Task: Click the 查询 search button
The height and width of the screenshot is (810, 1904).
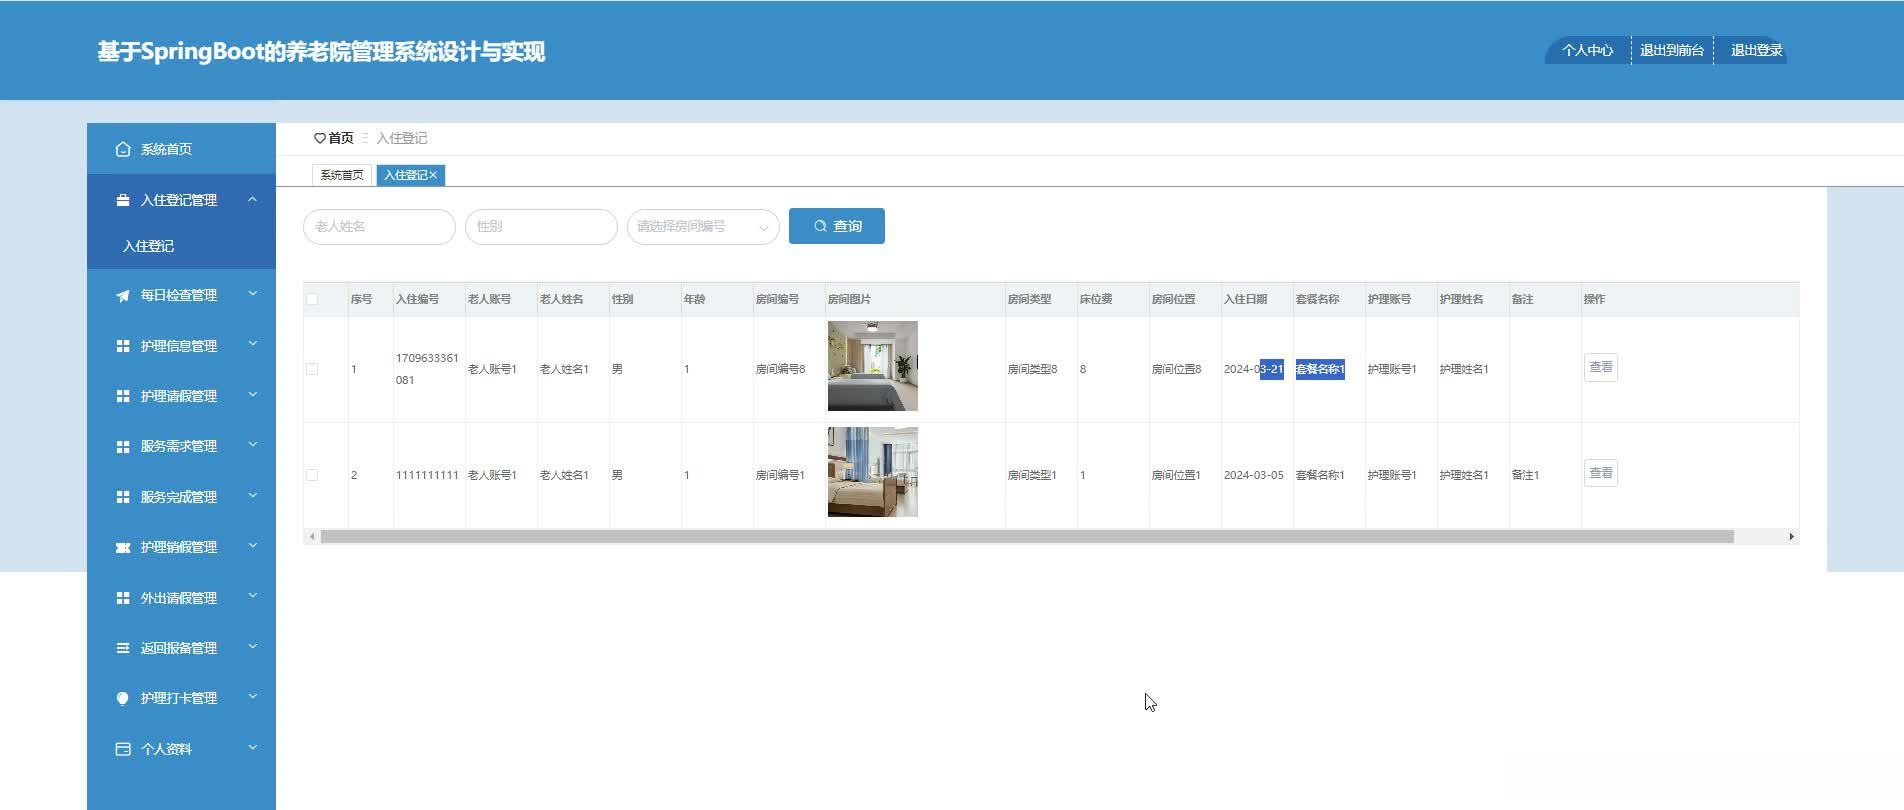Action: pos(837,226)
